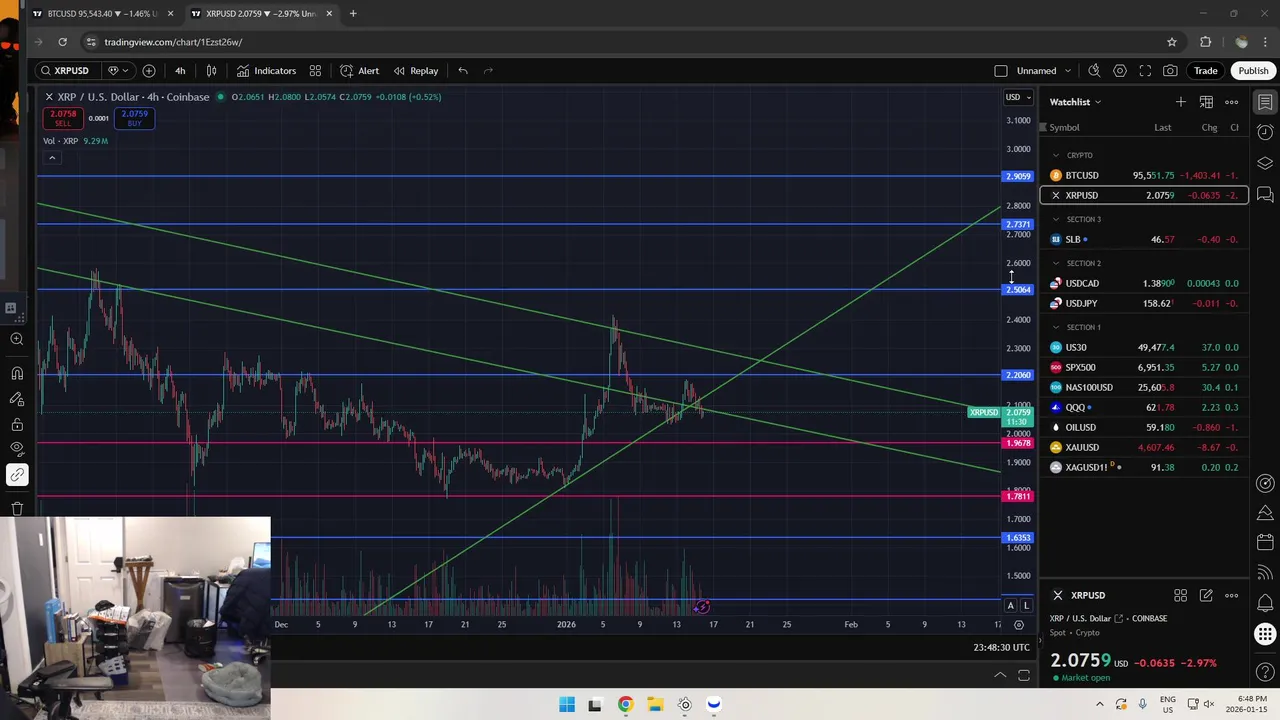Screen dimensions: 1280x720
Task: Collapse SECTION 2 in the watchlist
Action: pos(1055,263)
